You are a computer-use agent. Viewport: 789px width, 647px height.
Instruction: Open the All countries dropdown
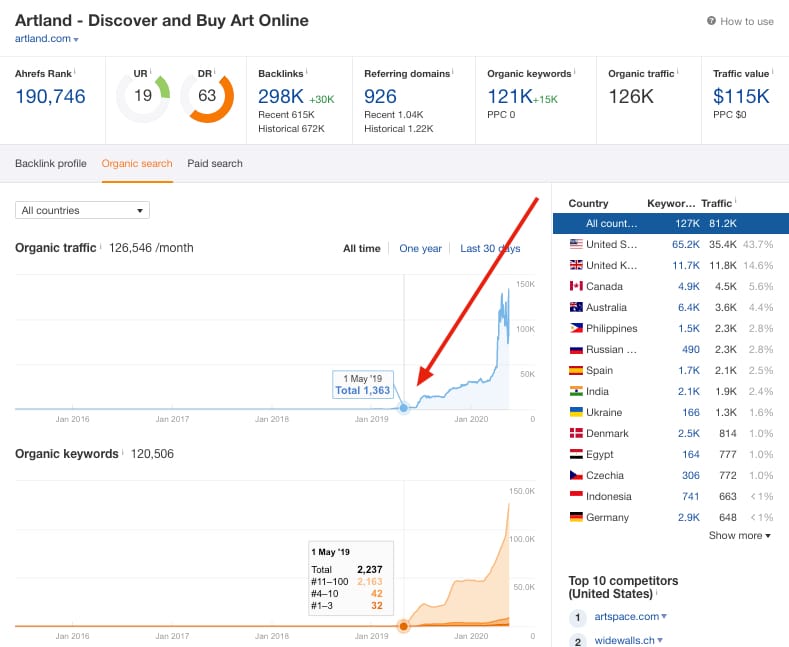coord(83,210)
